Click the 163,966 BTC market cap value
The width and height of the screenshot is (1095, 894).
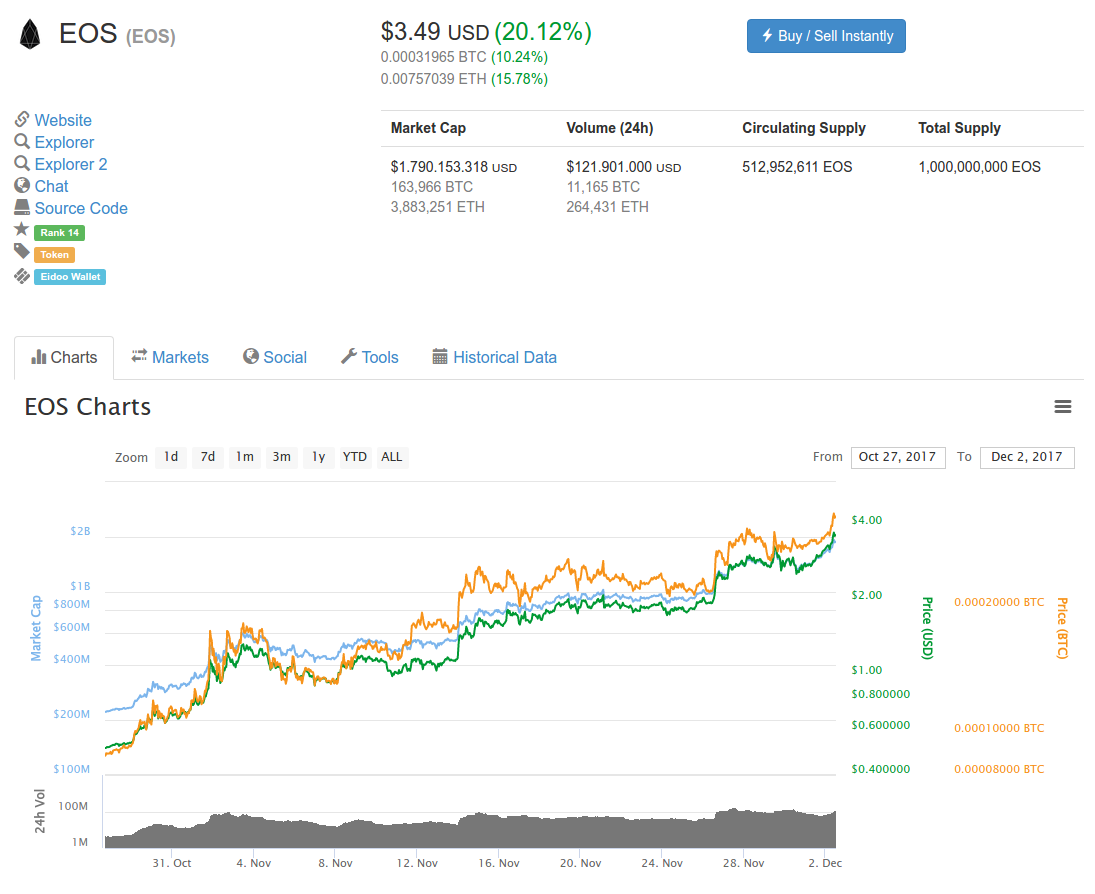point(432,187)
